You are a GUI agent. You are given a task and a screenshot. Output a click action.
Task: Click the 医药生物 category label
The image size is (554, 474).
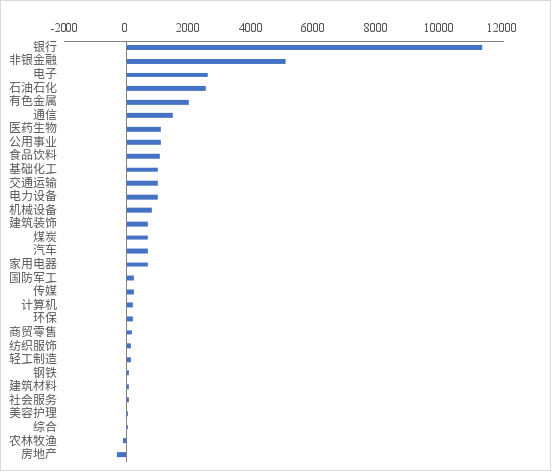(x=33, y=128)
